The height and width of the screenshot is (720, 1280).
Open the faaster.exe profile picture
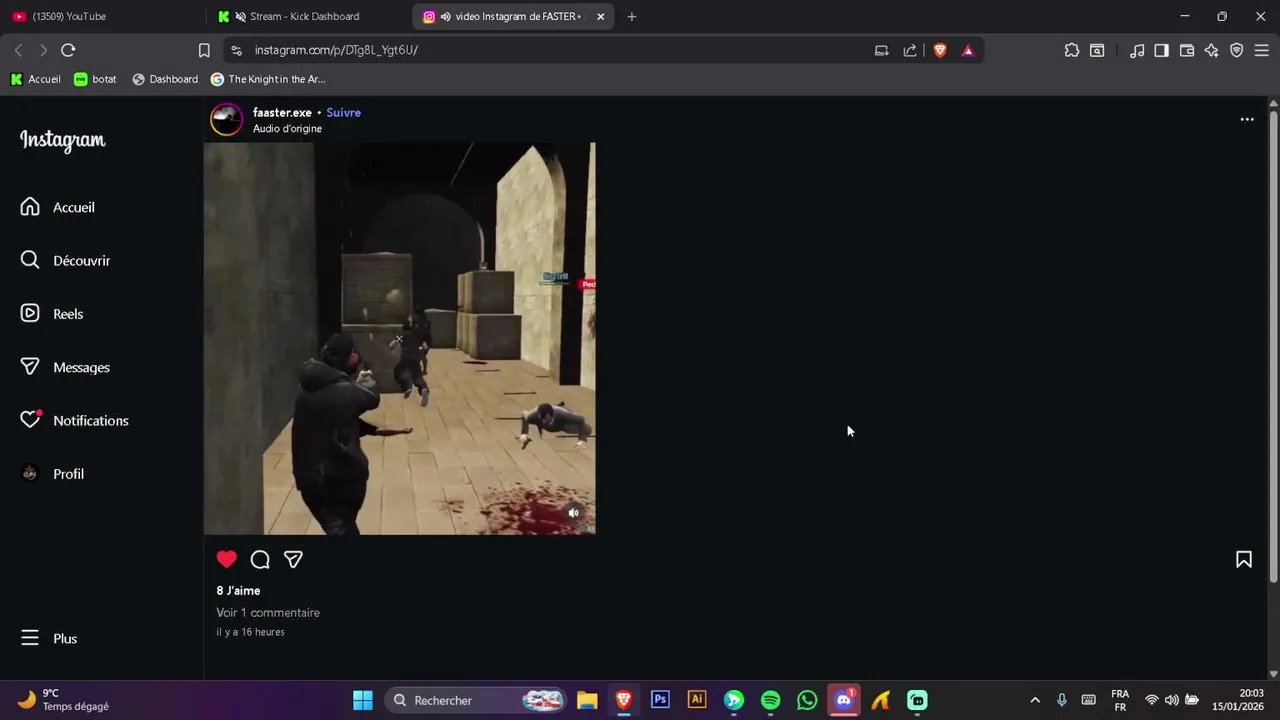(x=227, y=120)
